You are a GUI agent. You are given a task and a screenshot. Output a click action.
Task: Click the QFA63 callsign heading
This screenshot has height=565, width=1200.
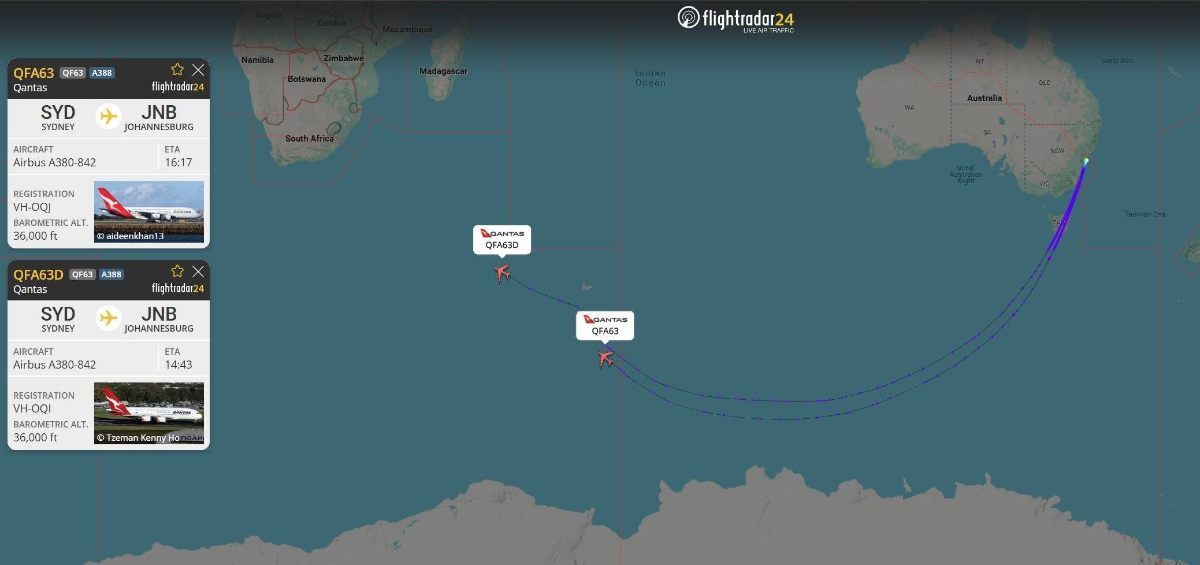pos(33,73)
